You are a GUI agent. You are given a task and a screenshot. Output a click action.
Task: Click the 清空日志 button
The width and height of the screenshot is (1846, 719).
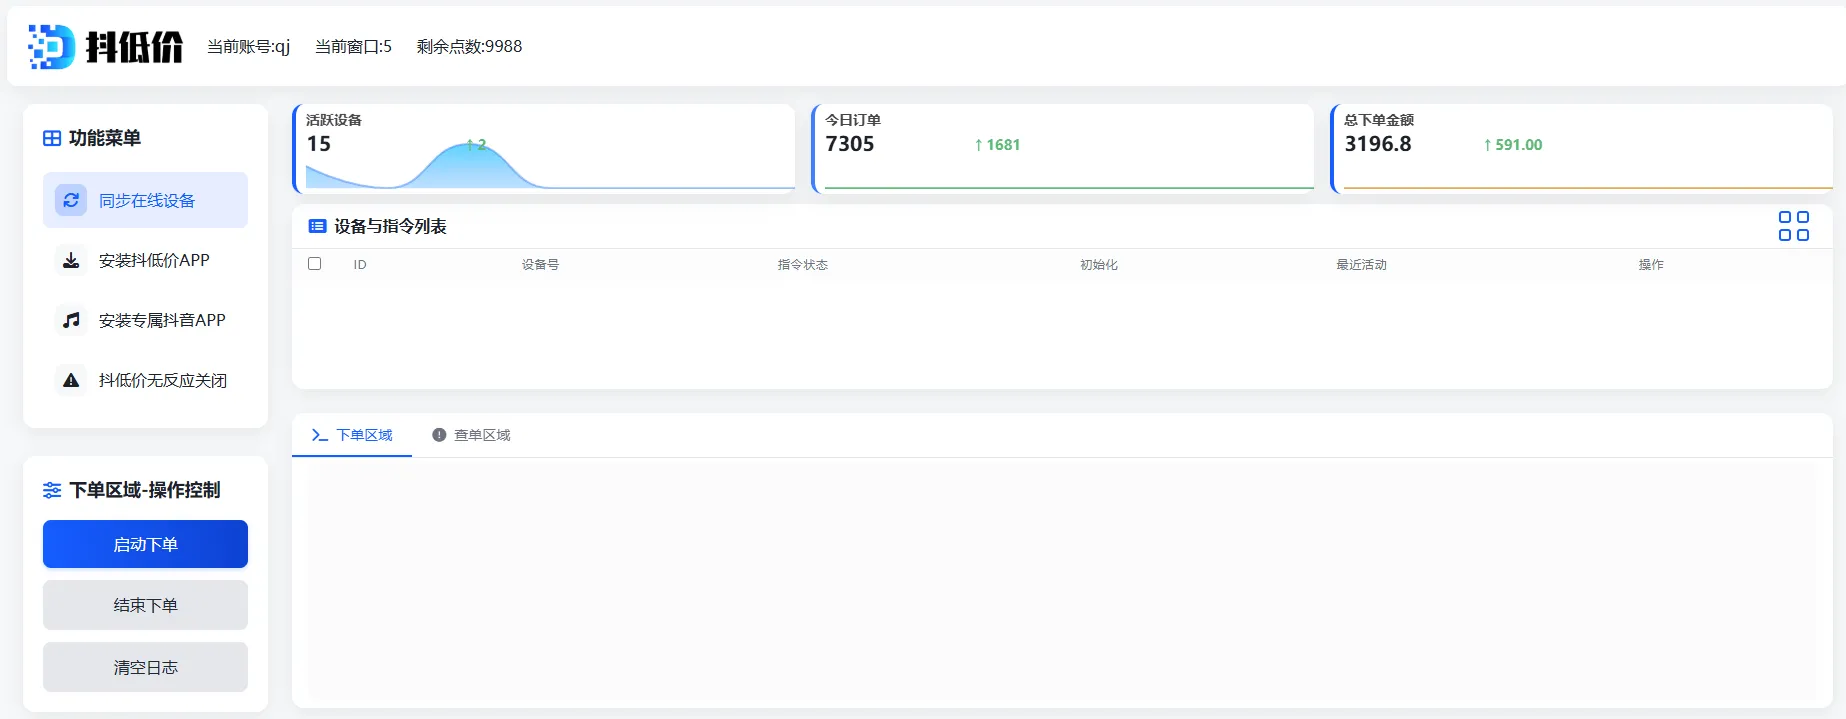coord(145,667)
